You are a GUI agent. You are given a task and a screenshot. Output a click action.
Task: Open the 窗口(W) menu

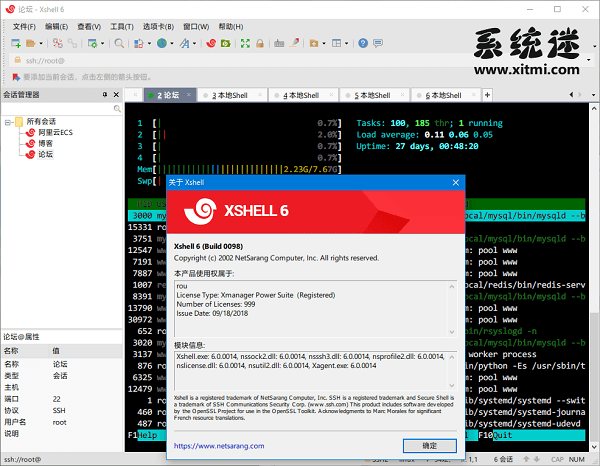(x=196, y=26)
